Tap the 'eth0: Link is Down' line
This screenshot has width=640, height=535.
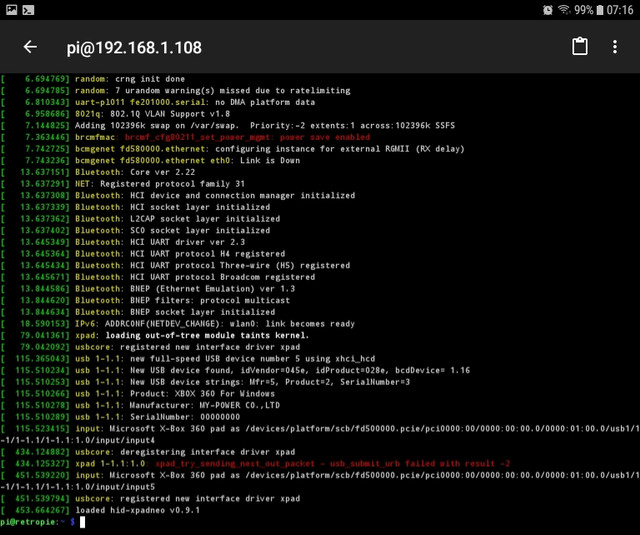click(x=150, y=160)
